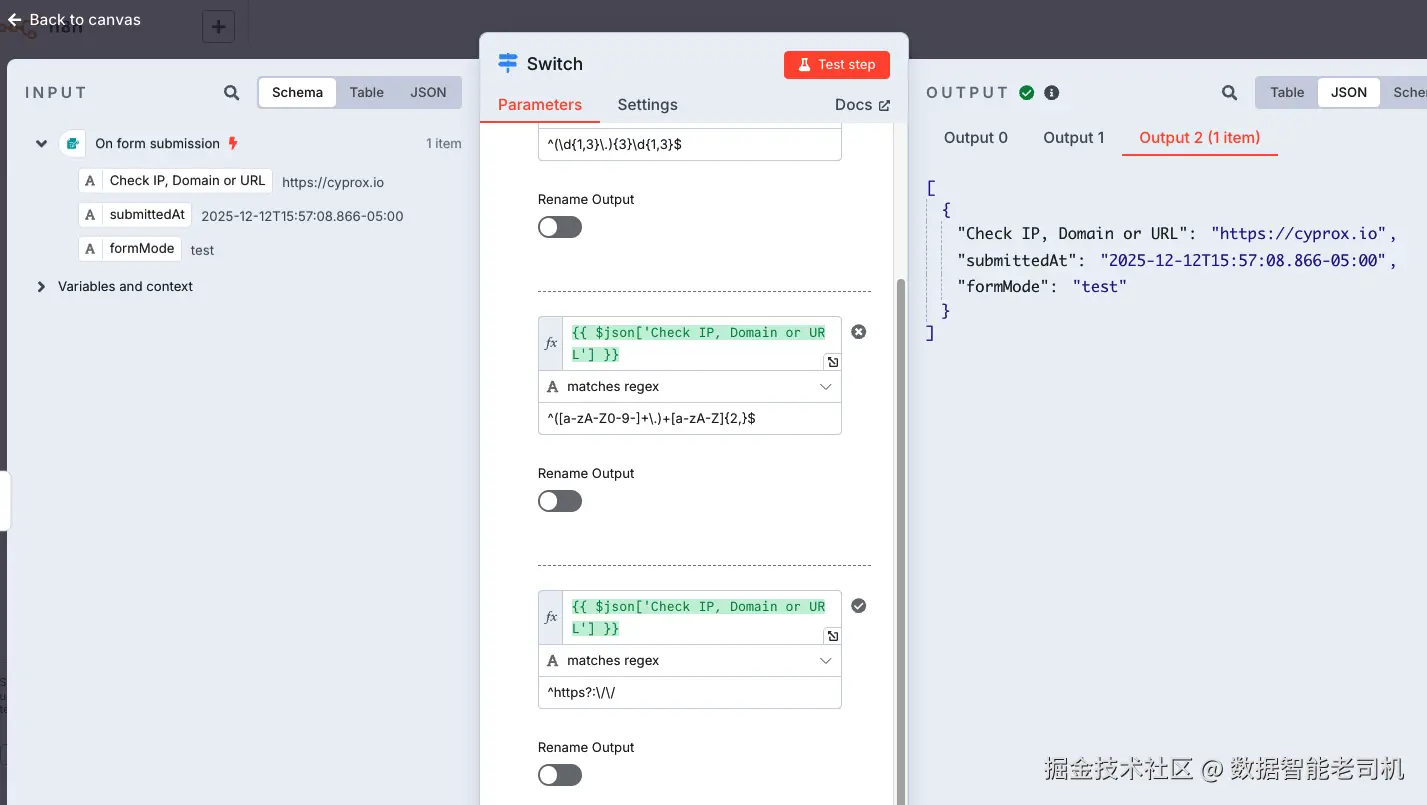Viewport: 1427px width, 805px height.
Task: Click the '1 item' count label
Action: pos(444,144)
